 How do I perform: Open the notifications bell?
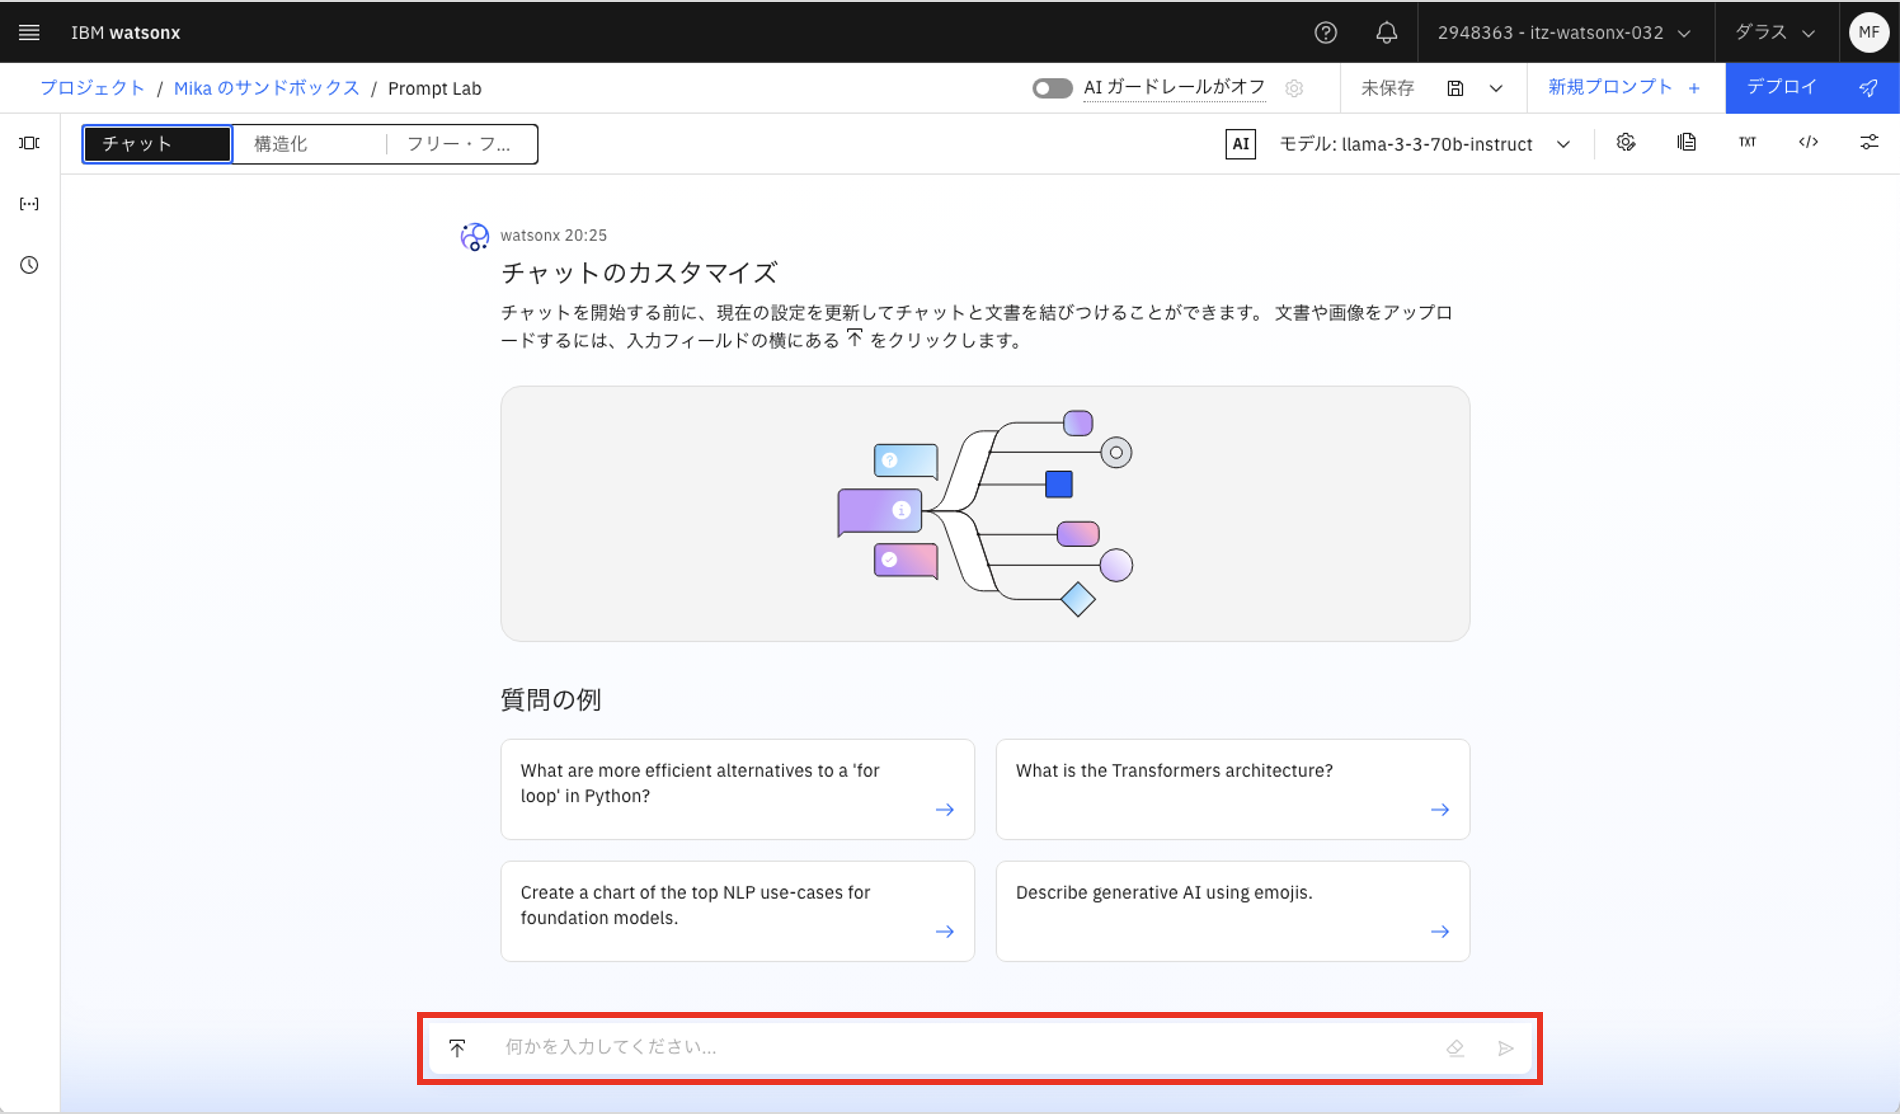1386,32
